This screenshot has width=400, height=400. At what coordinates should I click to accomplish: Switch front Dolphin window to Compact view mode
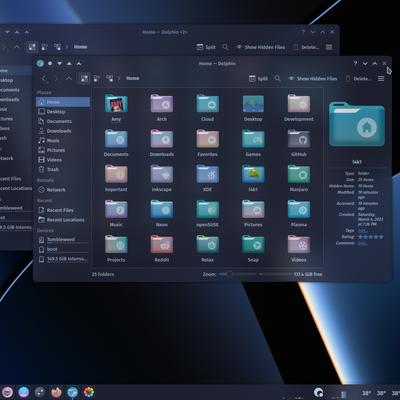click(97, 78)
